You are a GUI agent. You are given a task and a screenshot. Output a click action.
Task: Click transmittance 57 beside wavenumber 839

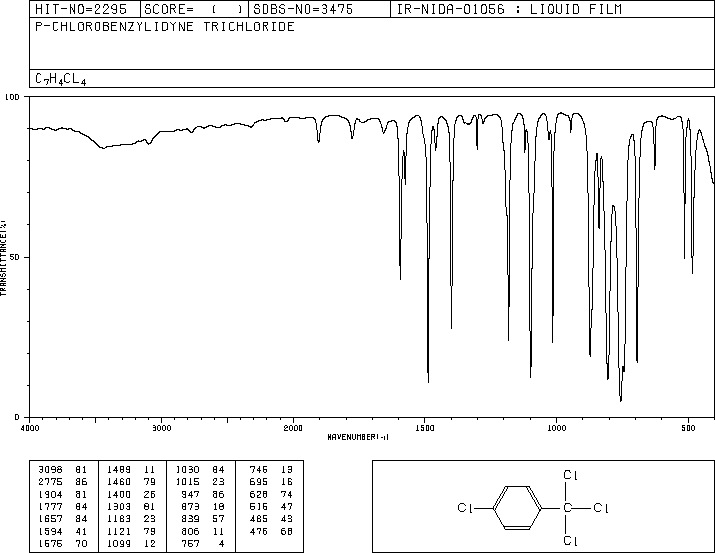tap(218, 519)
